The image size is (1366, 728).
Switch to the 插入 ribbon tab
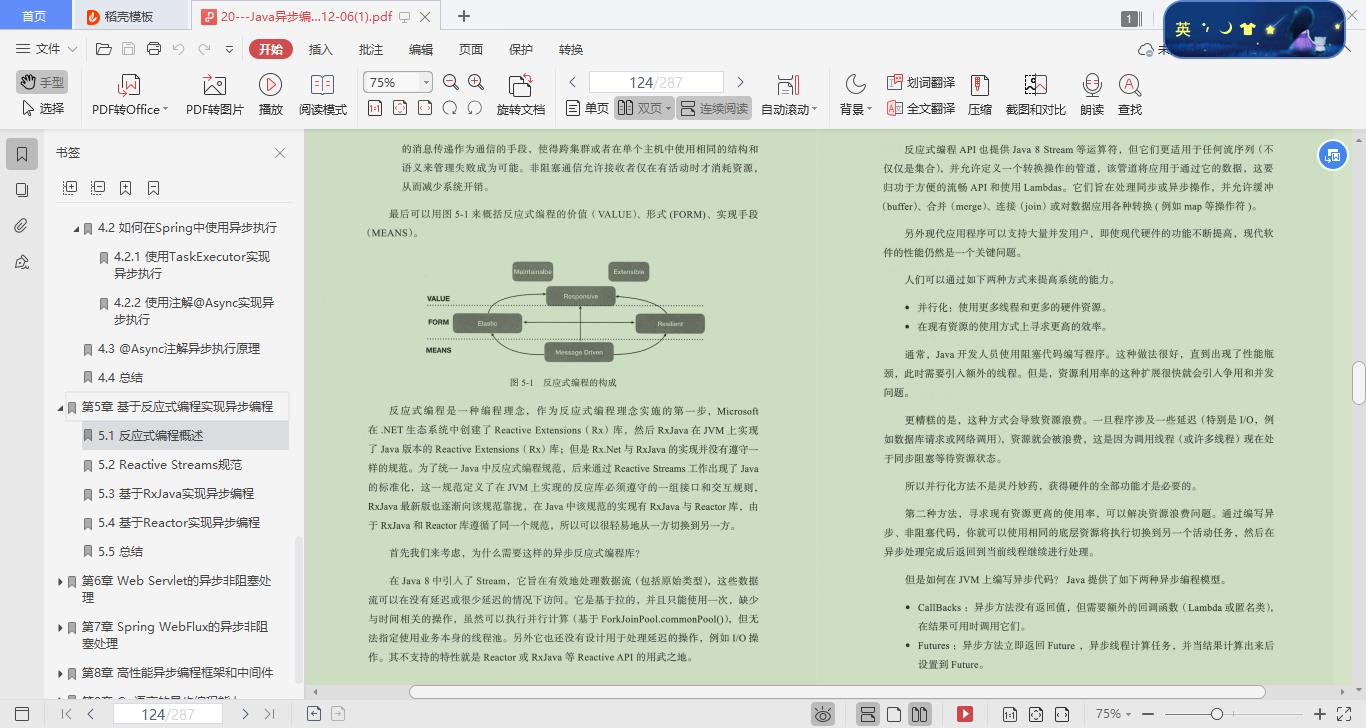tap(320, 49)
